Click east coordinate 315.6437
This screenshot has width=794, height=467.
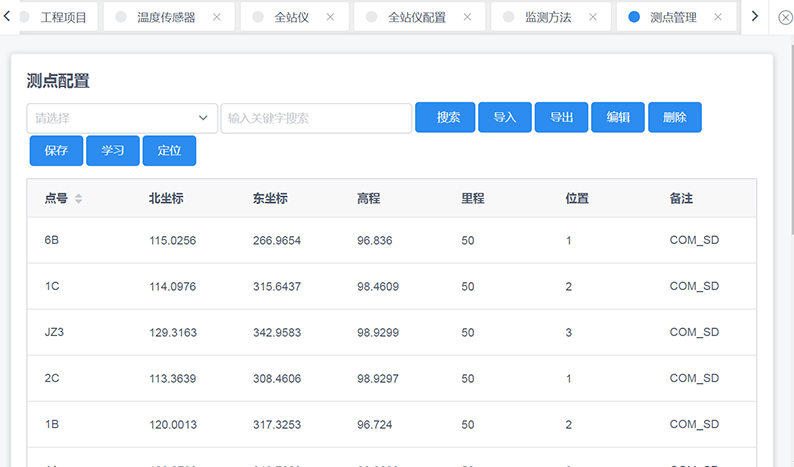(x=277, y=287)
